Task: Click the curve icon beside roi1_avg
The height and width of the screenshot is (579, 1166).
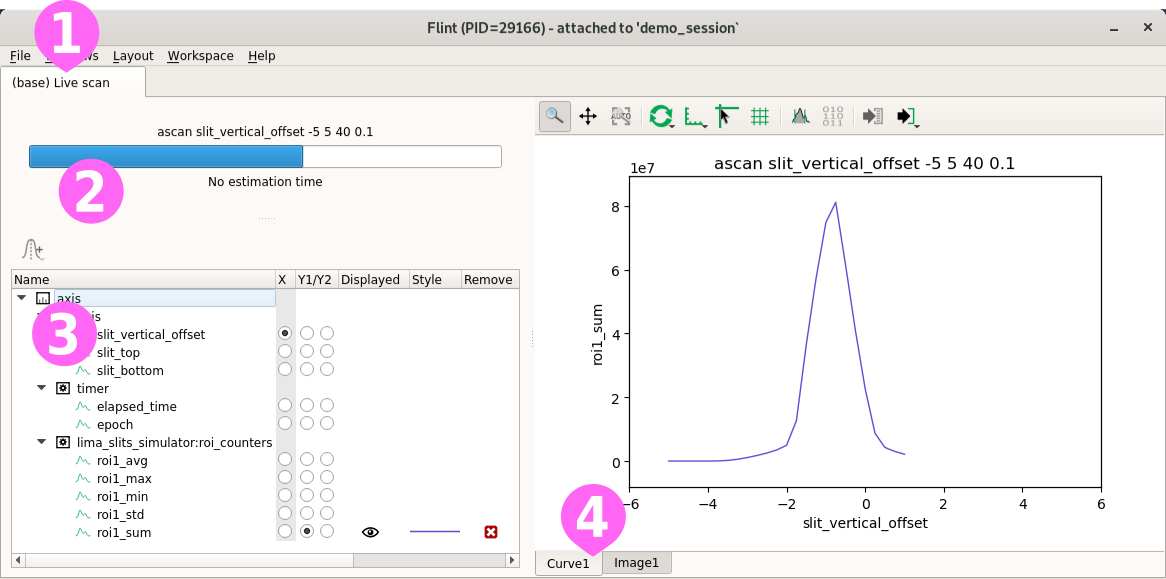Action: tap(83, 460)
